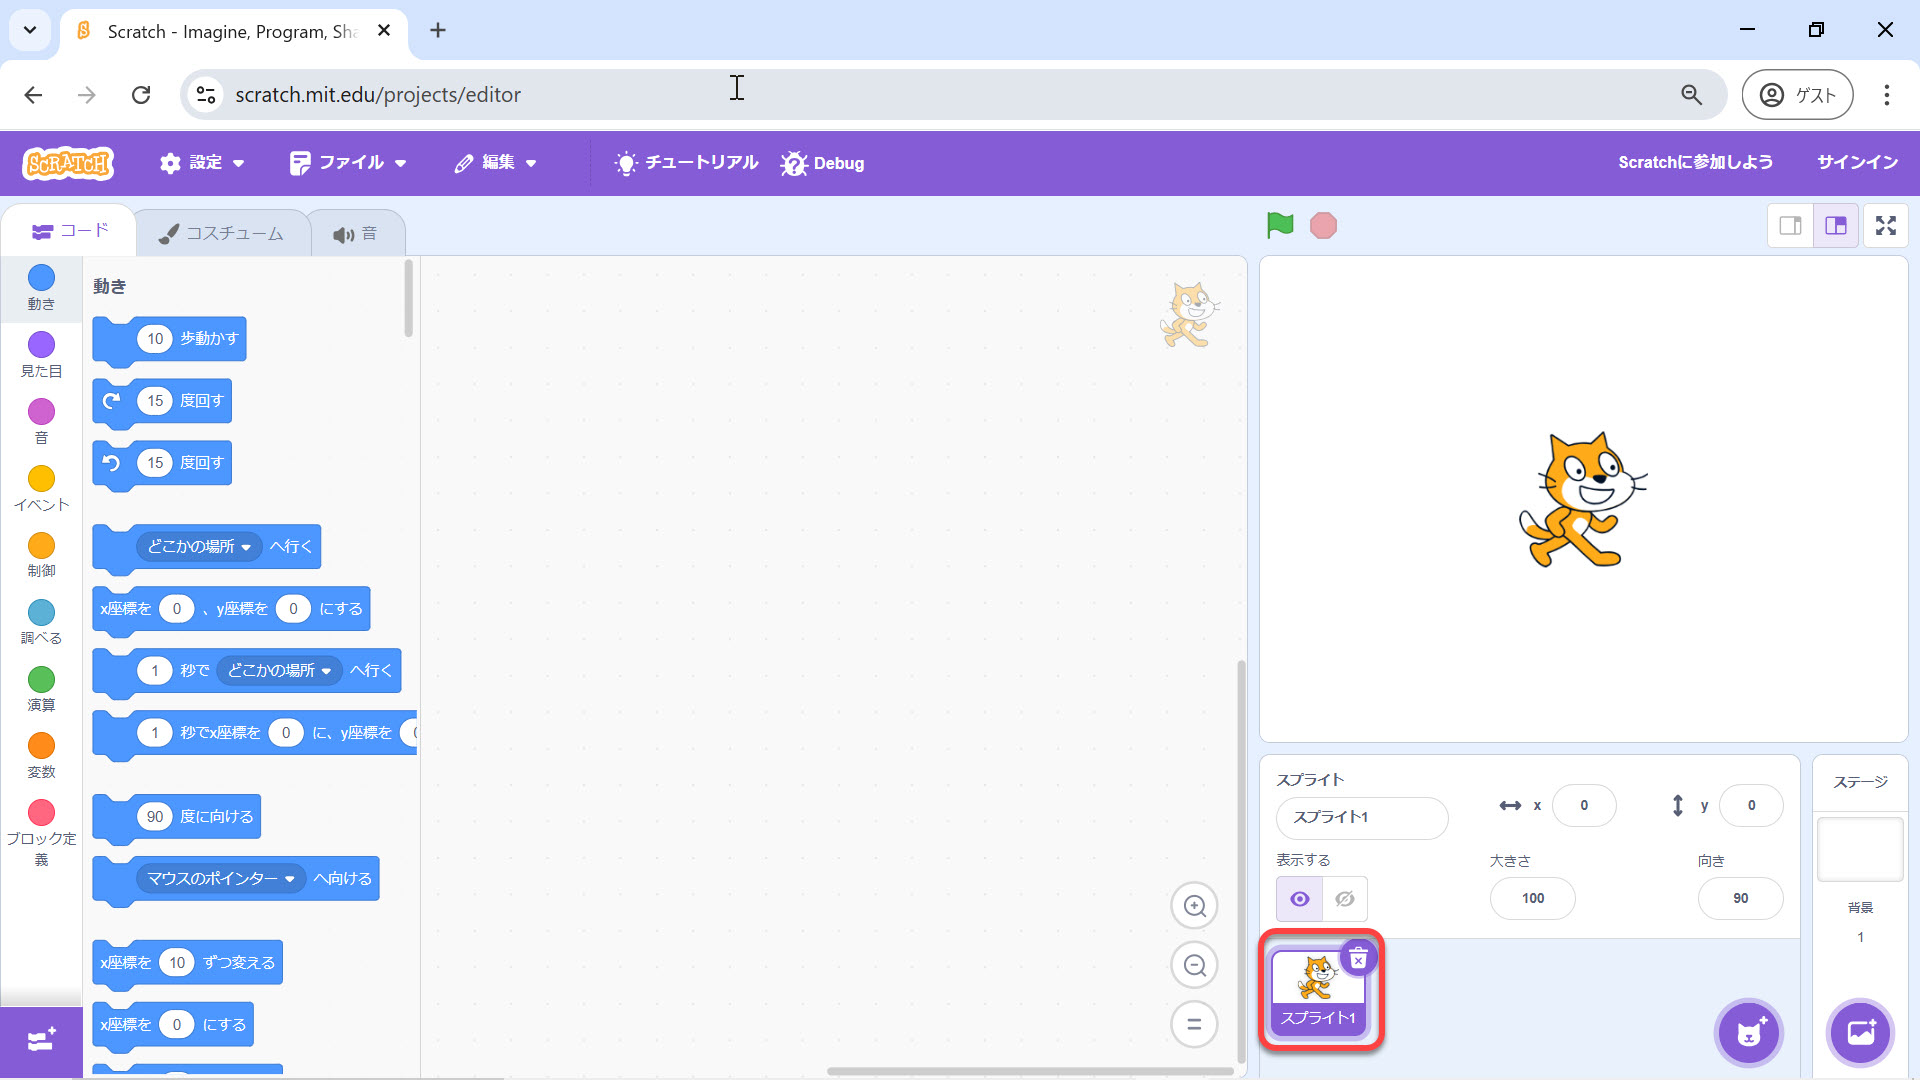Open the 設定 settings menu
Viewport: 1920px width, 1080px height.
pyautogui.click(x=202, y=162)
